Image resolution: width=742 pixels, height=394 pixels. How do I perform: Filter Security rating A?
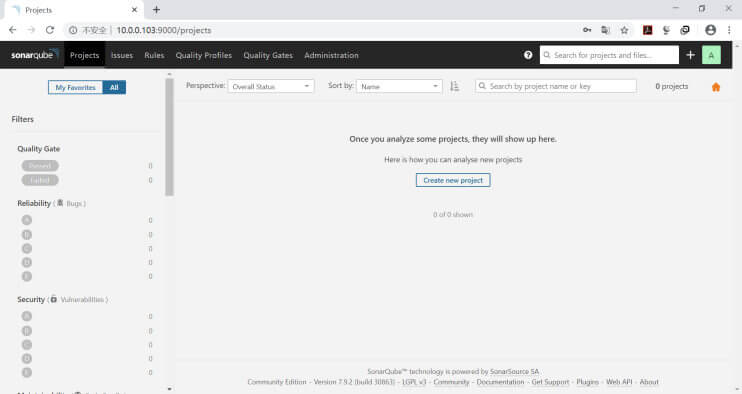pyautogui.click(x=27, y=316)
